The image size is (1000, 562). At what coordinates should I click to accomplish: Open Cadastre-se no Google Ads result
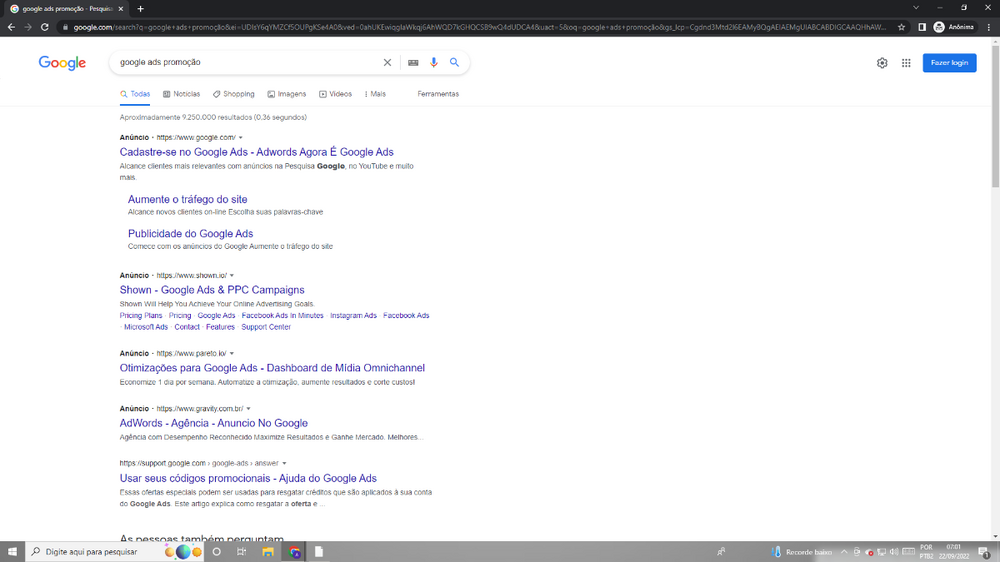[x=256, y=152]
